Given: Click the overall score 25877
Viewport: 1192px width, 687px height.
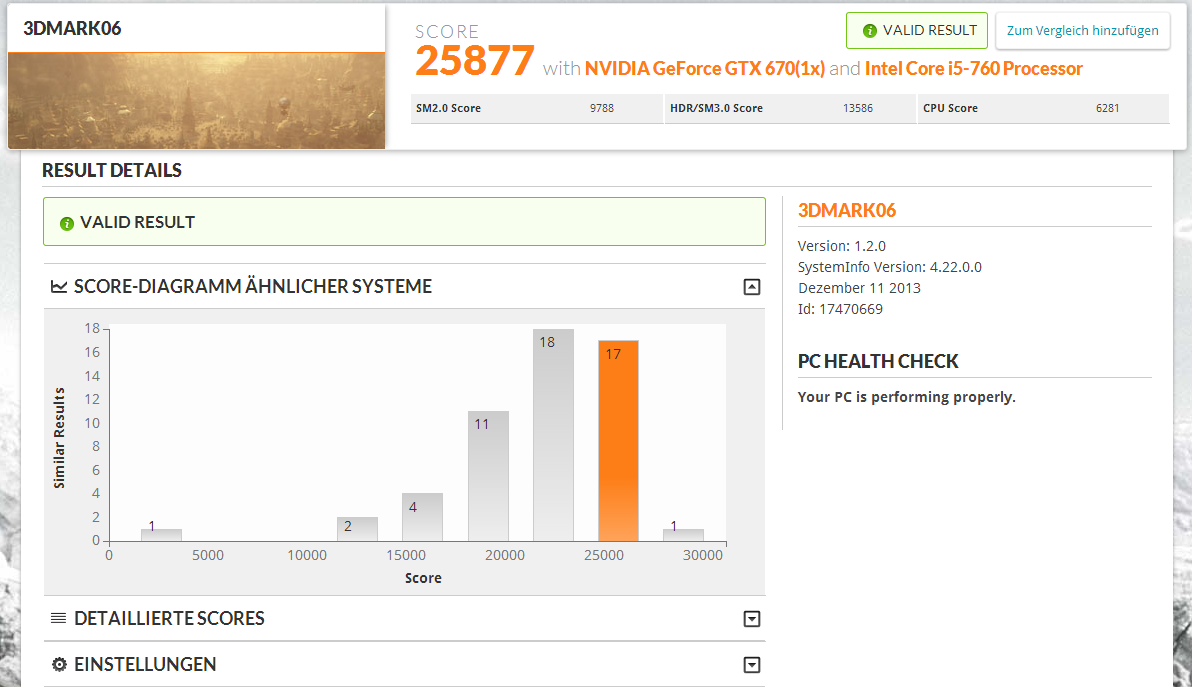Looking at the screenshot, I should (474, 61).
